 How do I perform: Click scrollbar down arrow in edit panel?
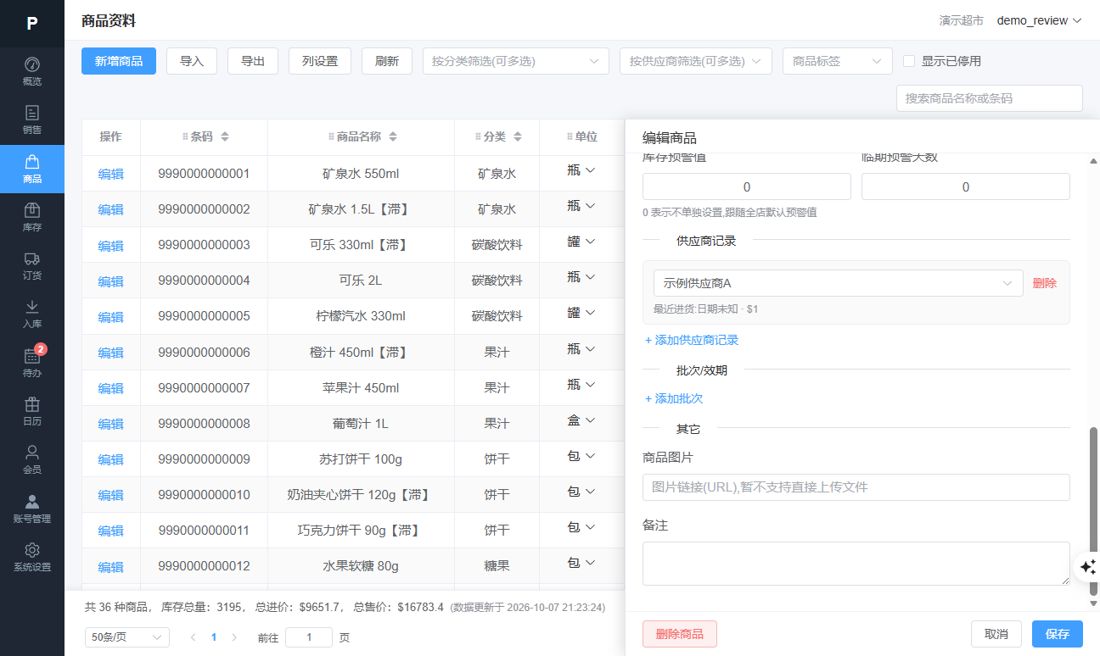pyautogui.click(x=1093, y=603)
